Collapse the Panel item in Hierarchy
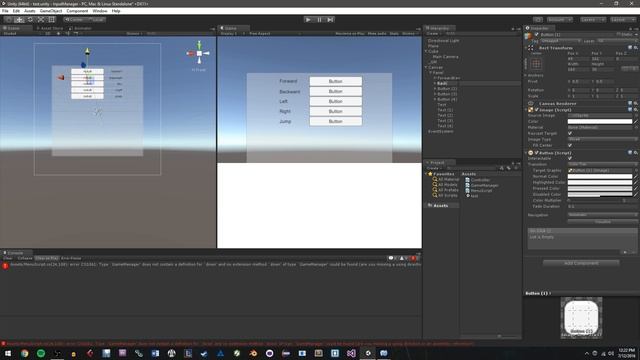 click(430, 73)
